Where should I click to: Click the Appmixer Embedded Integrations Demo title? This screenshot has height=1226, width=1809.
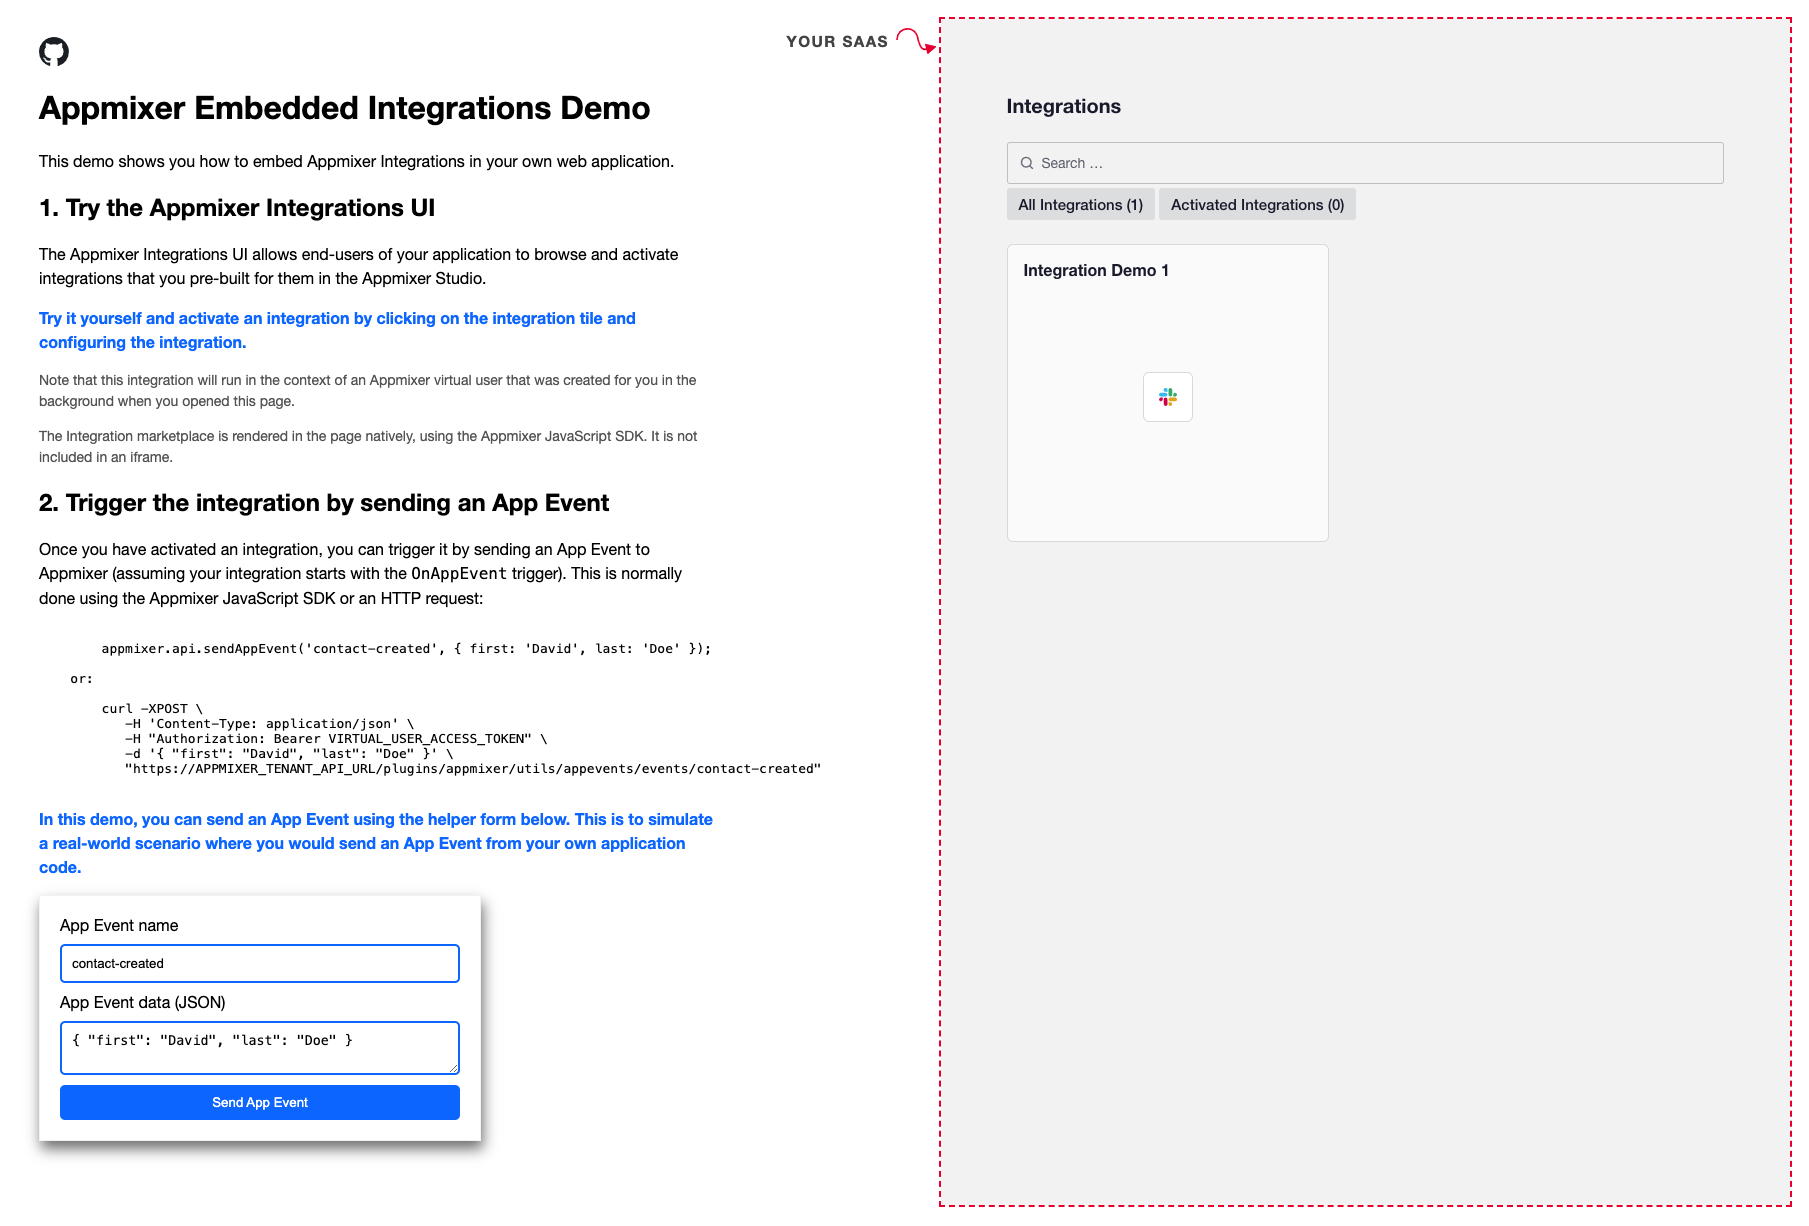pyautogui.click(x=344, y=108)
